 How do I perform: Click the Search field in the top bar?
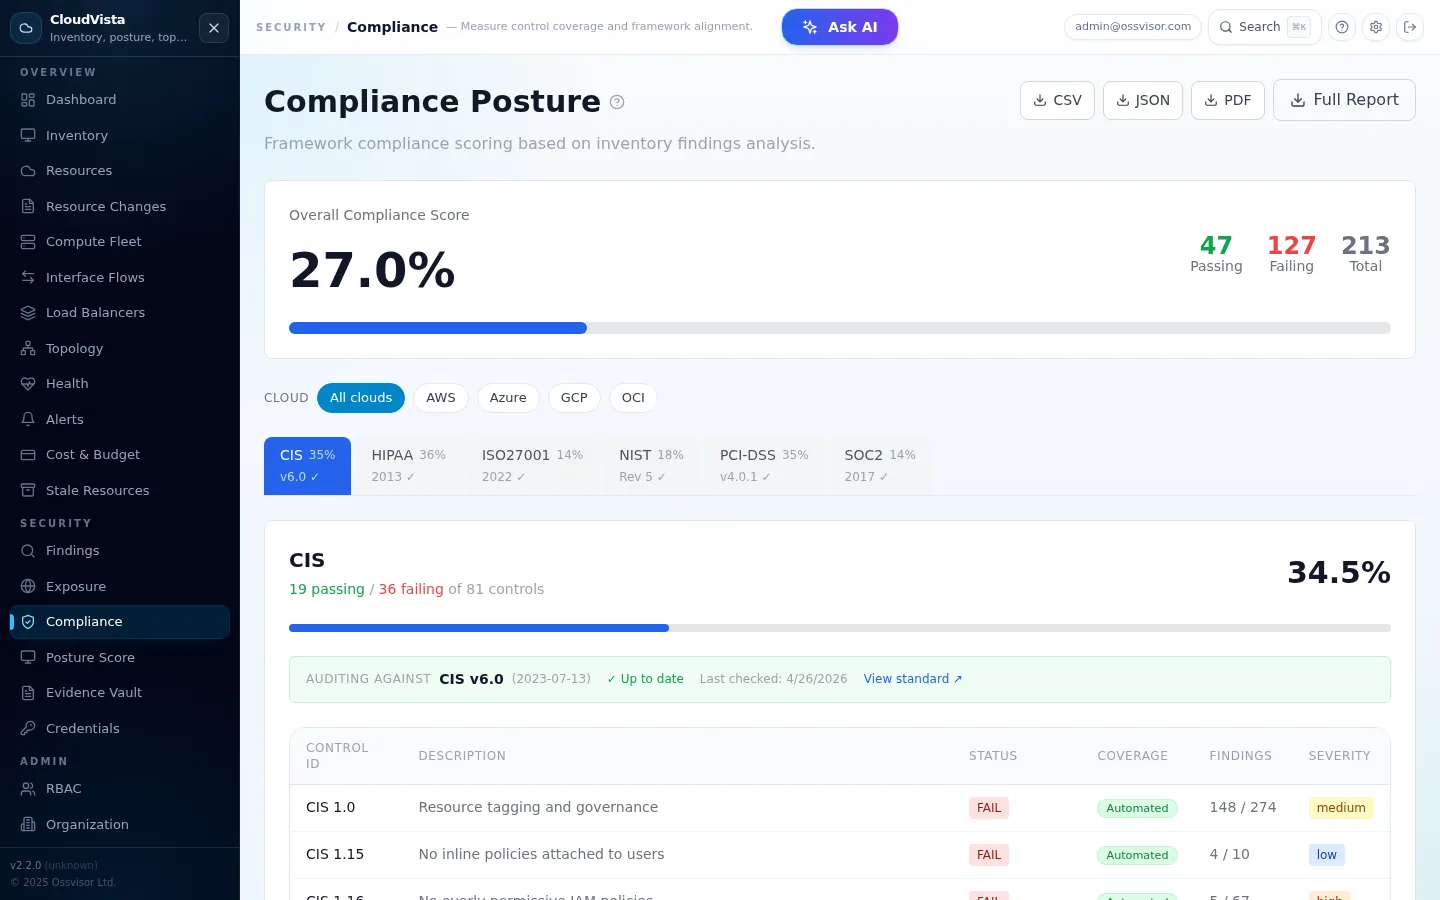click(1265, 27)
